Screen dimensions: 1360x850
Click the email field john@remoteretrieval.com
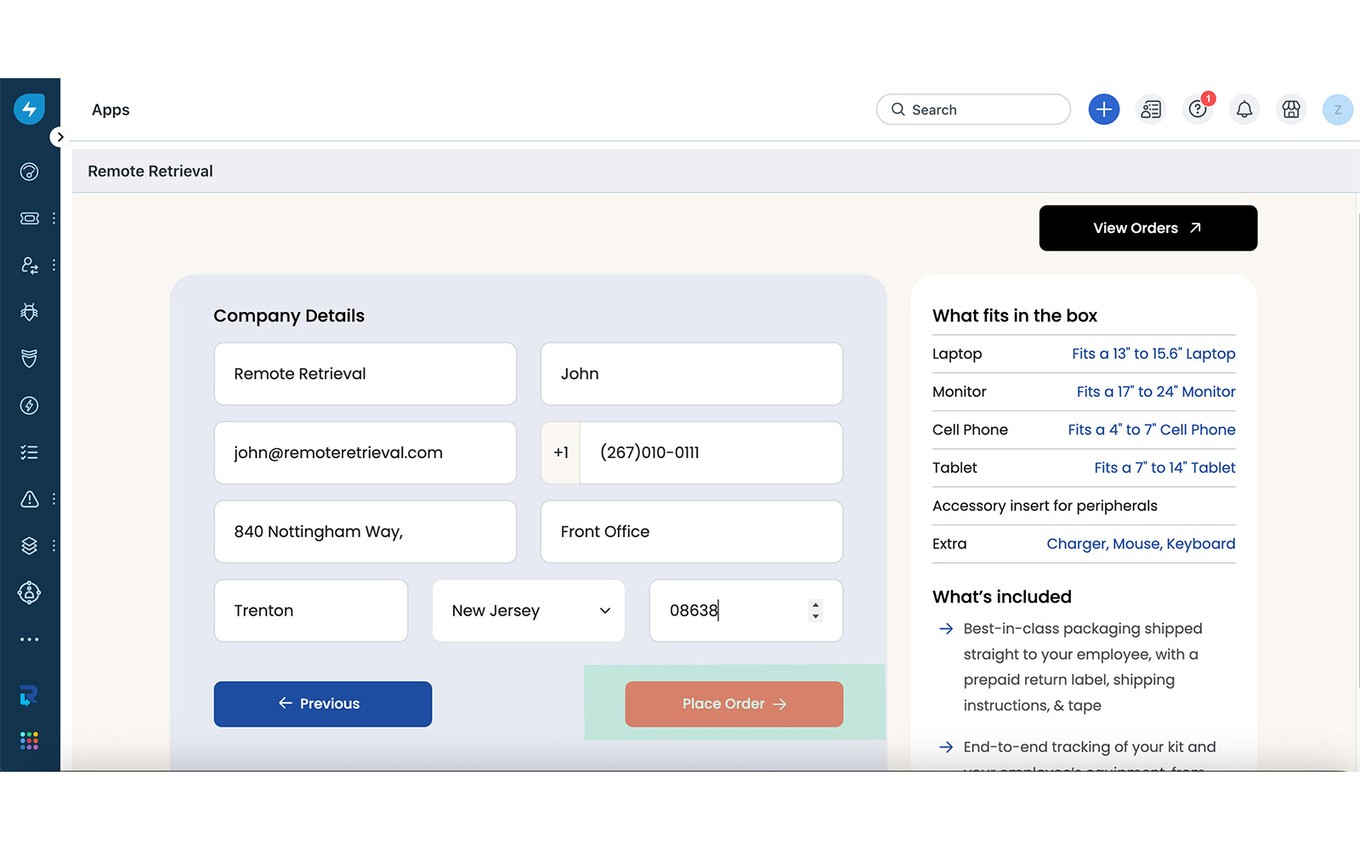click(365, 453)
